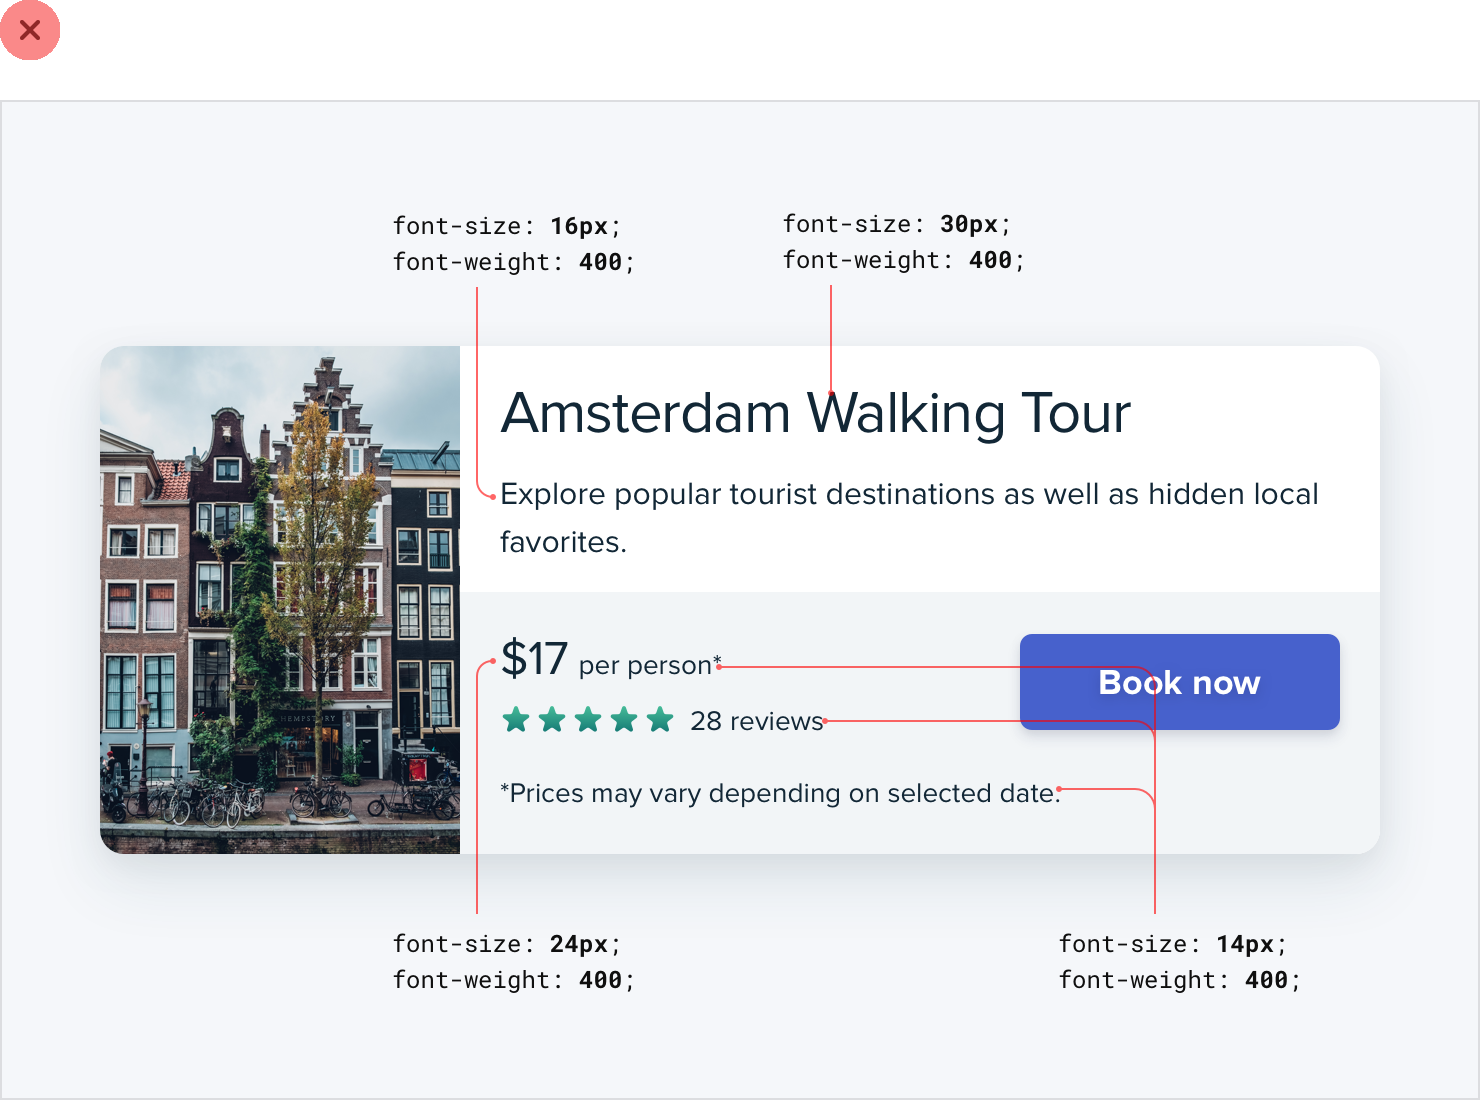
Task: Click the second green rating star
Action: coord(552,720)
